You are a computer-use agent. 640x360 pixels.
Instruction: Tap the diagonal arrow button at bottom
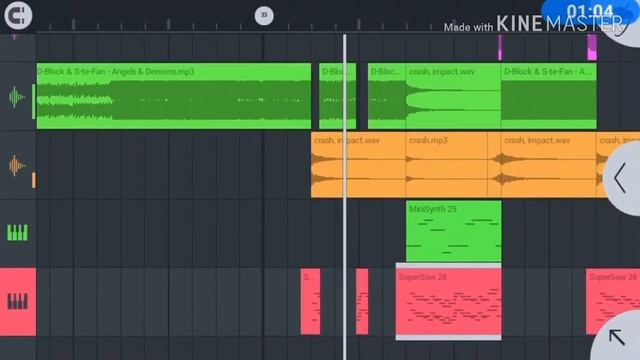[617, 337]
